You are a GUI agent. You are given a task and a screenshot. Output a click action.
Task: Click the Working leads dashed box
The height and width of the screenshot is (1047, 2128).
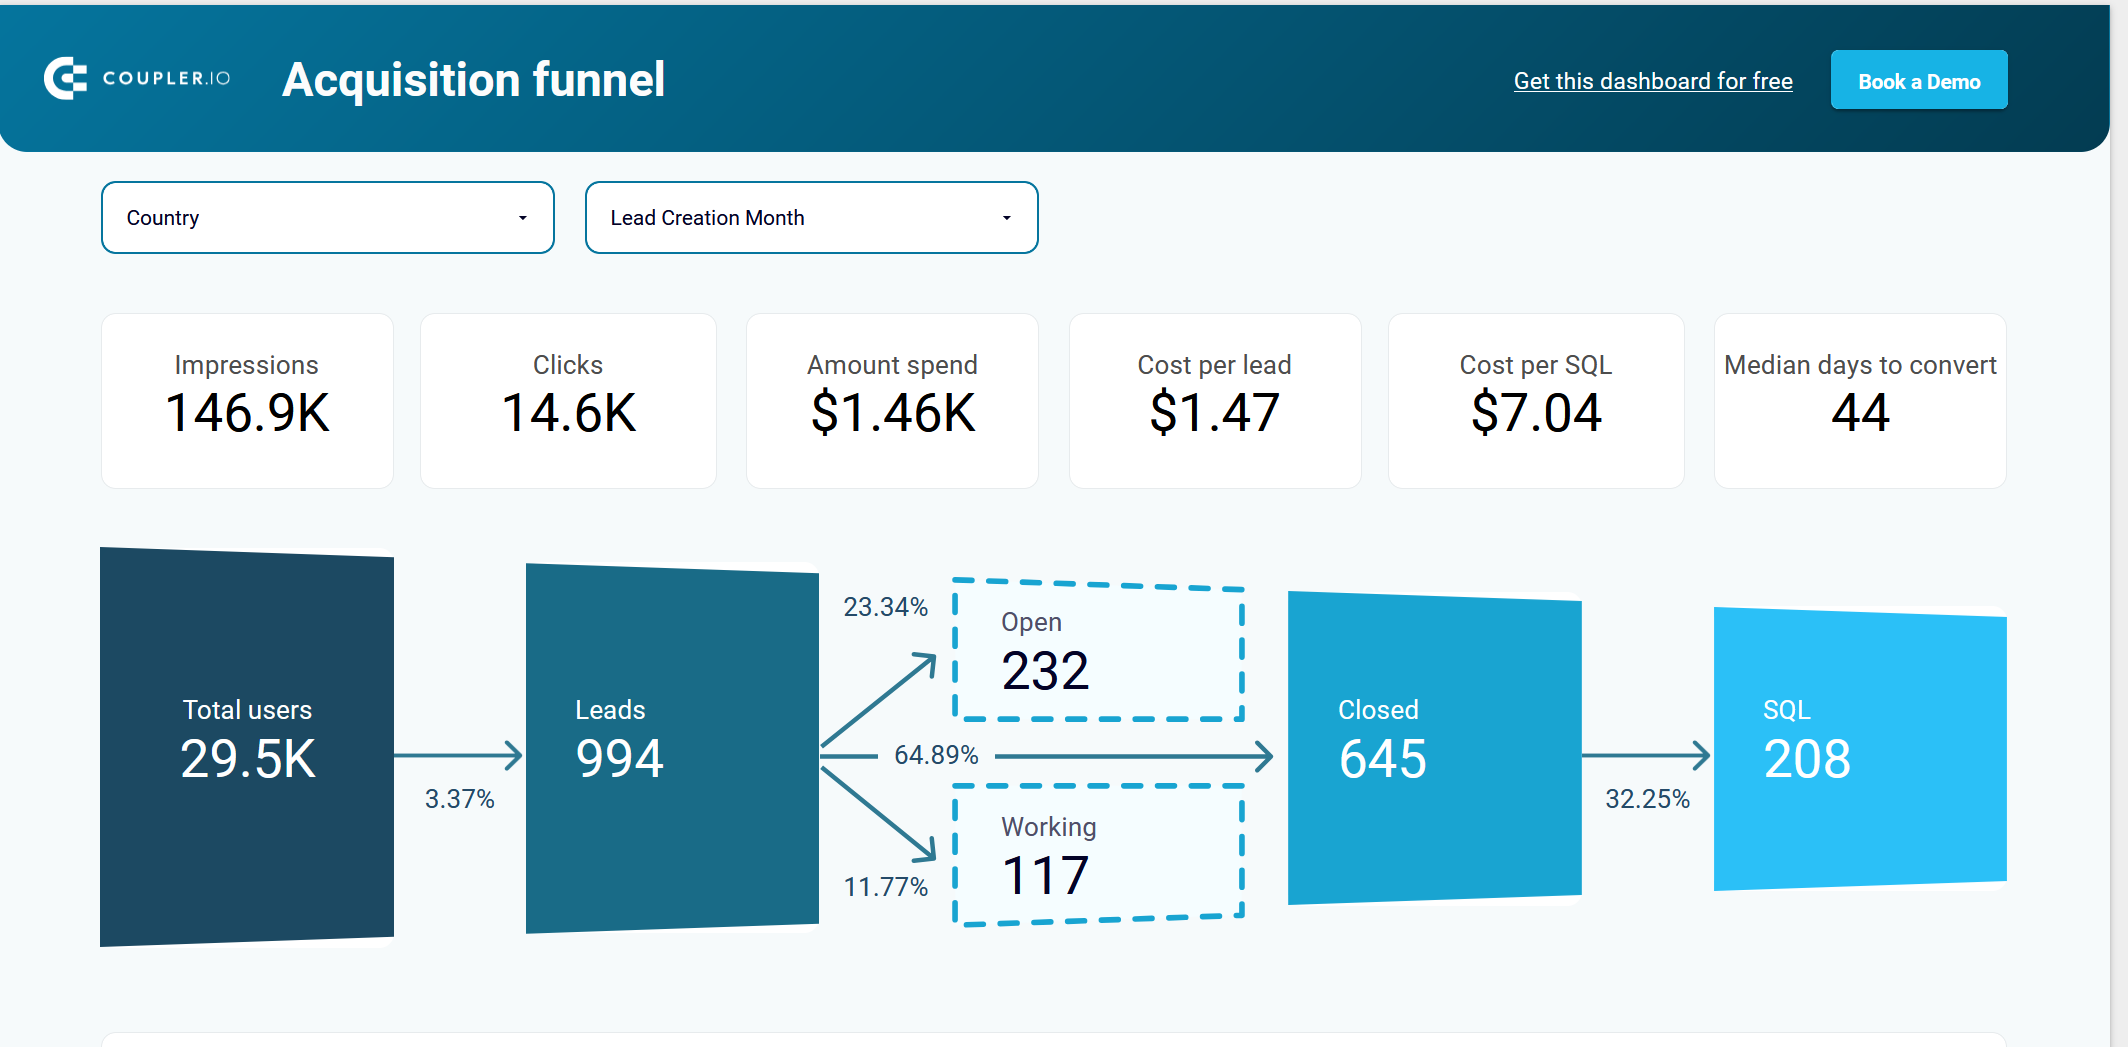pos(1098,855)
